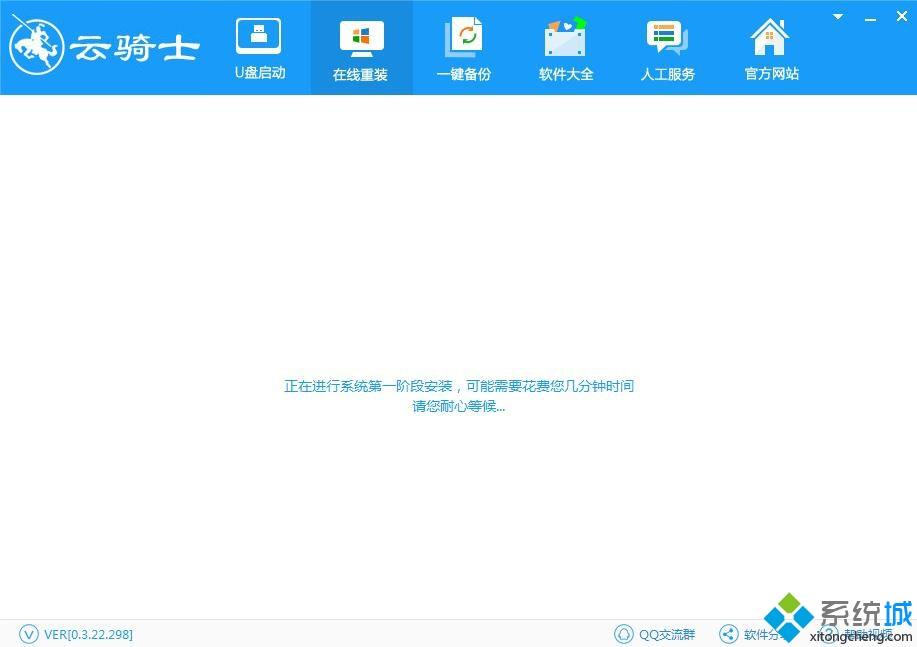The image size is (917, 647).
Task: Minimize the 云骑士 window
Action: [868, 17]
